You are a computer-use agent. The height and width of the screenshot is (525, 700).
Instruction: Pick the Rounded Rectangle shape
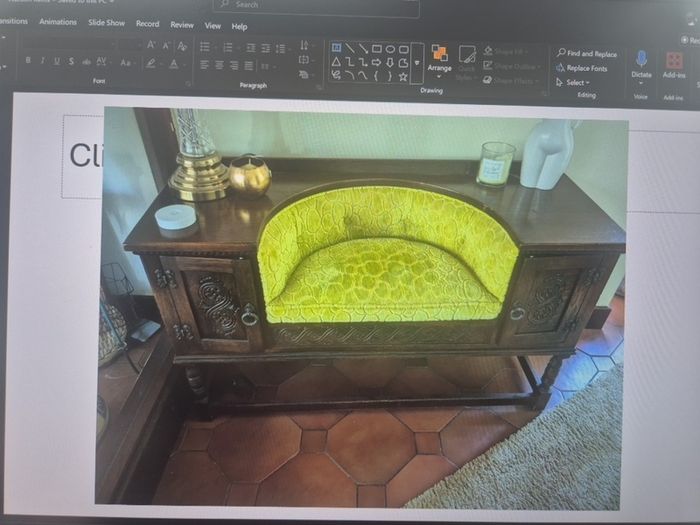tap(404, 49)
